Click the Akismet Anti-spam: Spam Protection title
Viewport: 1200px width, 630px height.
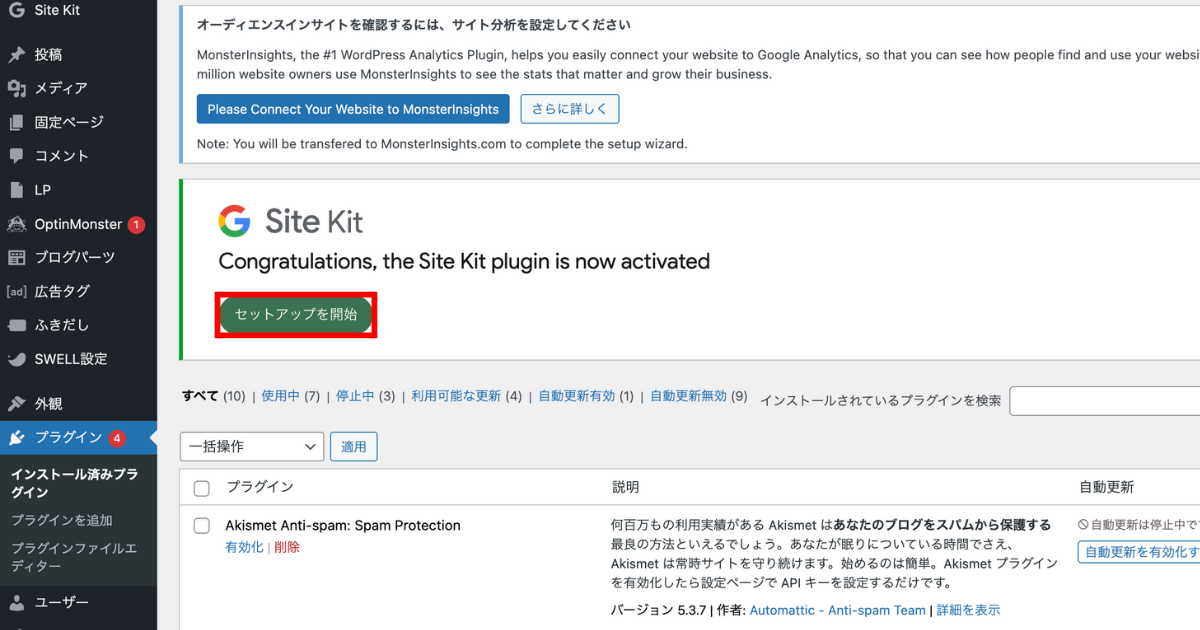coord(343,525)
